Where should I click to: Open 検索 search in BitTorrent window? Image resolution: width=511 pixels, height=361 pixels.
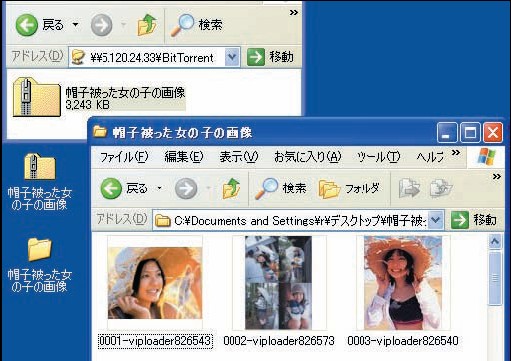coord(196,25)
